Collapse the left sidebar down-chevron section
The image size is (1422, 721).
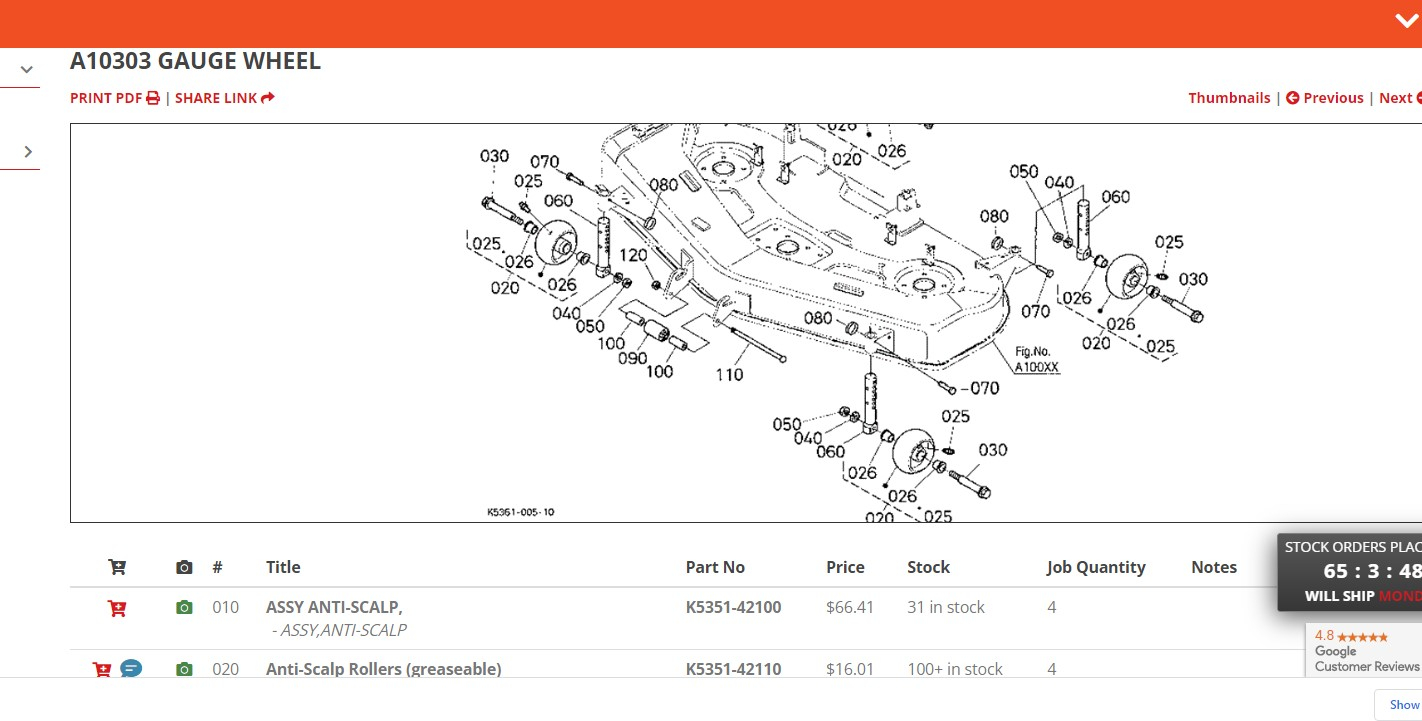[x=27, y=70]
